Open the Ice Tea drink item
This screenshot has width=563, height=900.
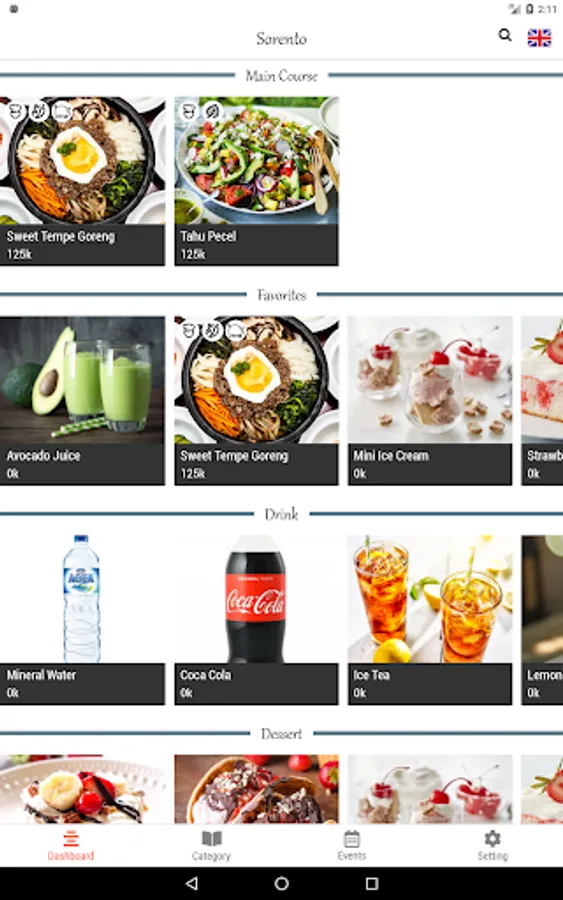(430, 620)
